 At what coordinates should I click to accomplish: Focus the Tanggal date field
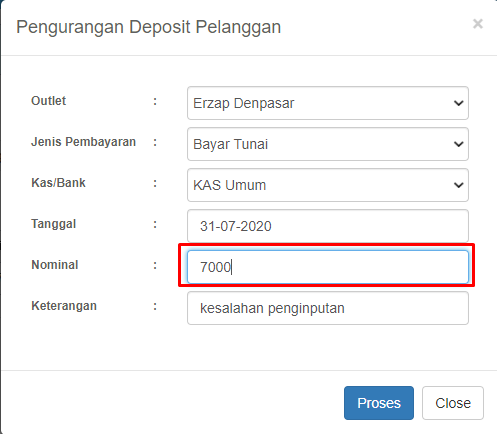tap(328, 226)
